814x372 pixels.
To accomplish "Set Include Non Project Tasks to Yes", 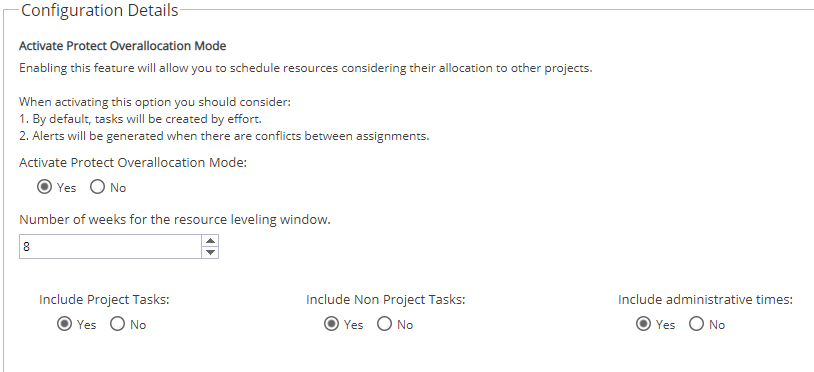I will coord(331,324).
